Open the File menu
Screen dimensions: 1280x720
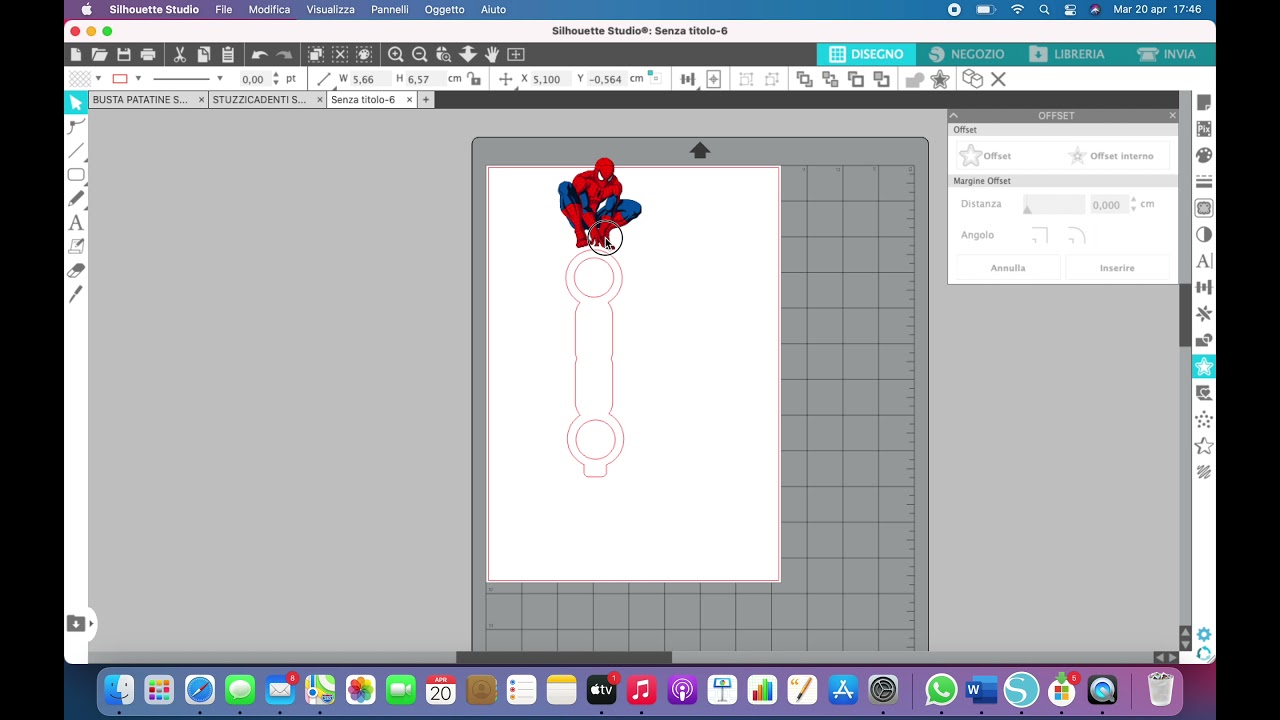point(224,9)
